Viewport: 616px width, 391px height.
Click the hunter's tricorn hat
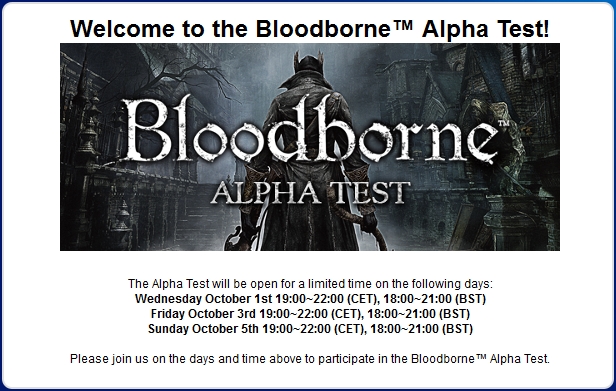(x=308, y=65)
